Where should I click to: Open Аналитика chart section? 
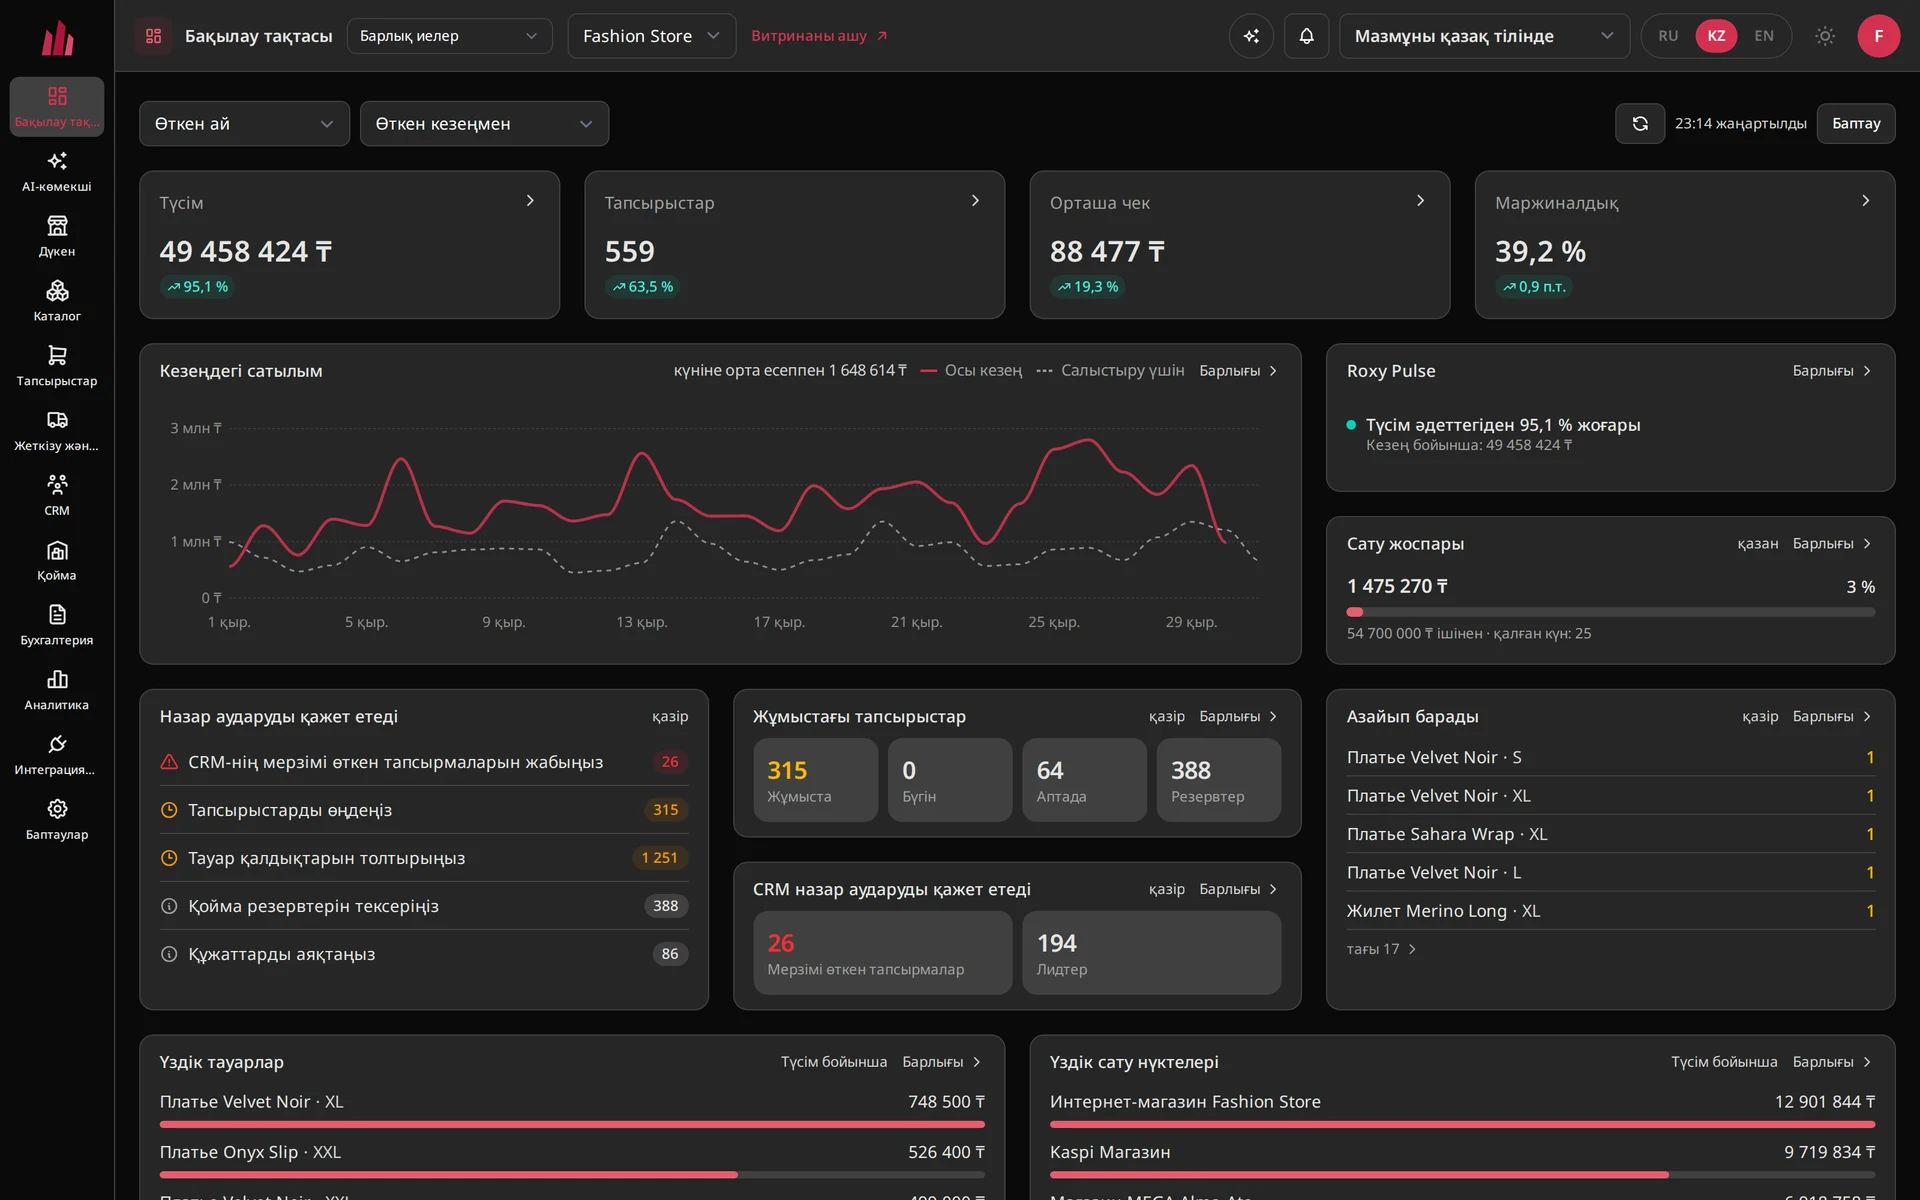click(57, 691)
